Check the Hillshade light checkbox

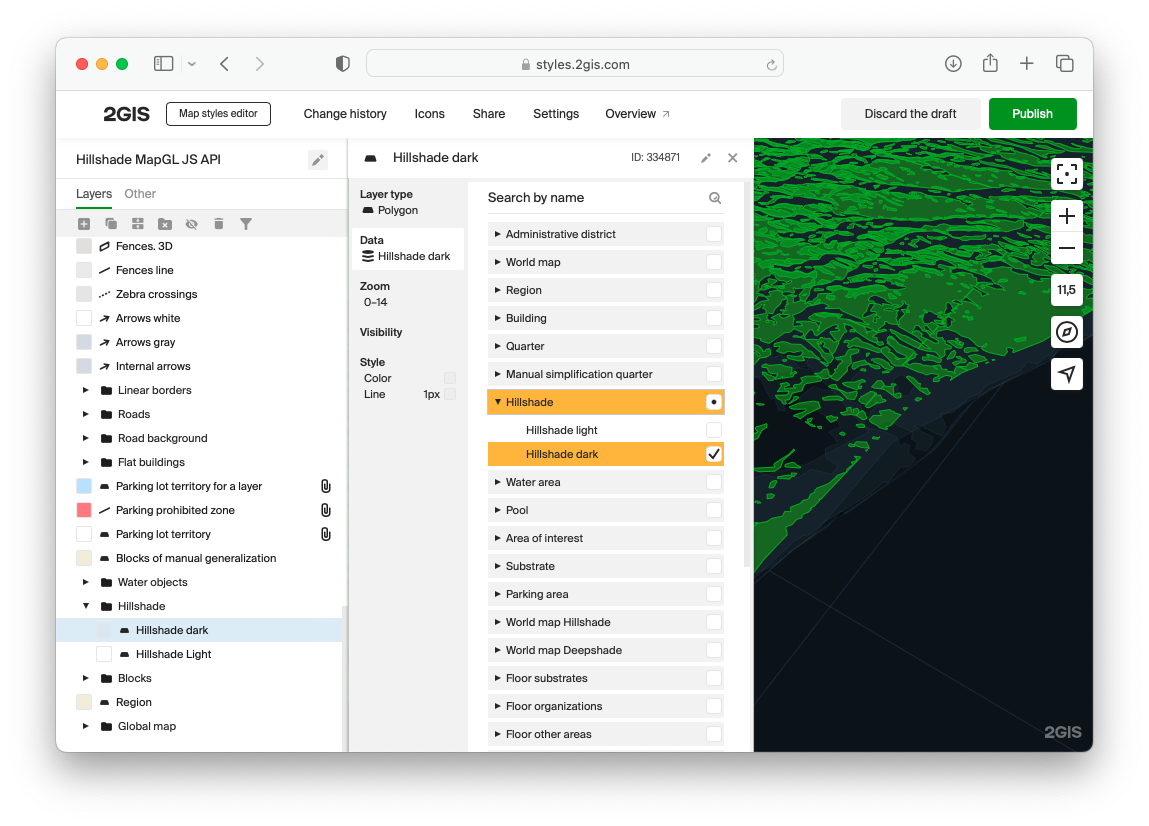coord(714,429)
